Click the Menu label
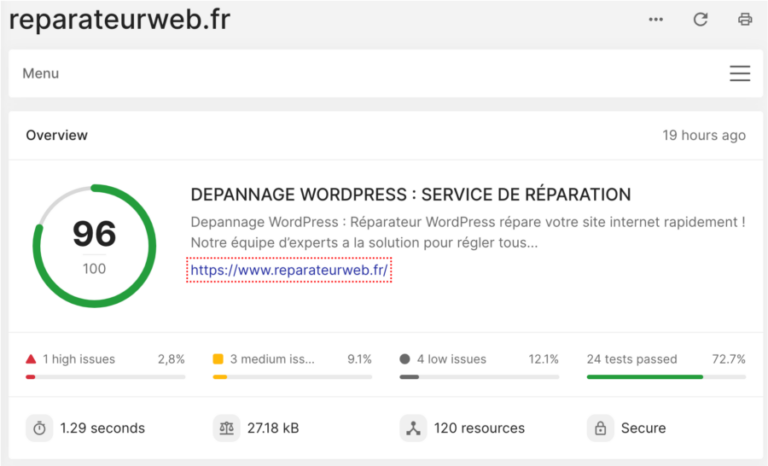 pyautogui.click(x=41, y=74)
